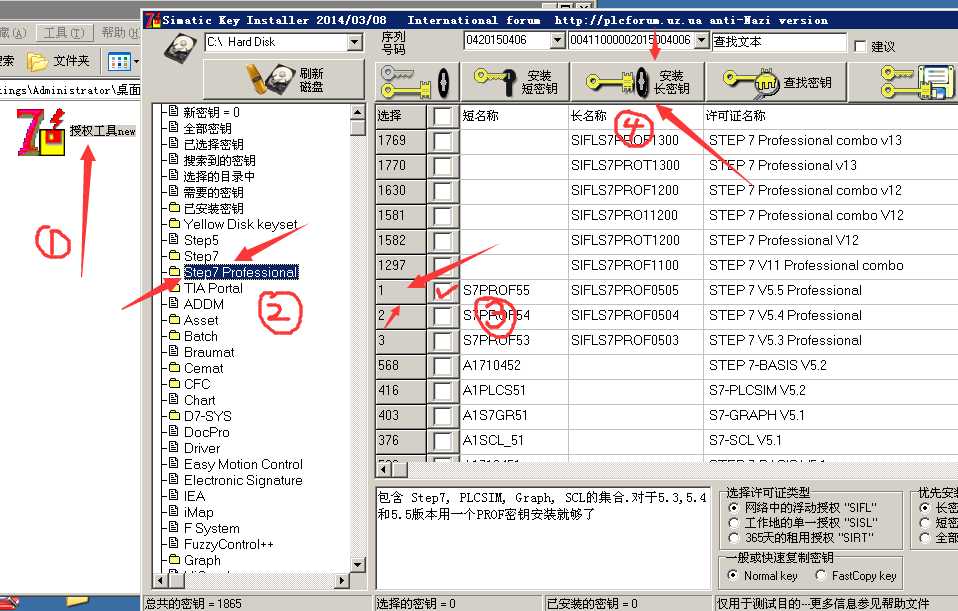Click the Easy Motion Control document icon
This screenshot has width=958, height=611.
[174, 463]
